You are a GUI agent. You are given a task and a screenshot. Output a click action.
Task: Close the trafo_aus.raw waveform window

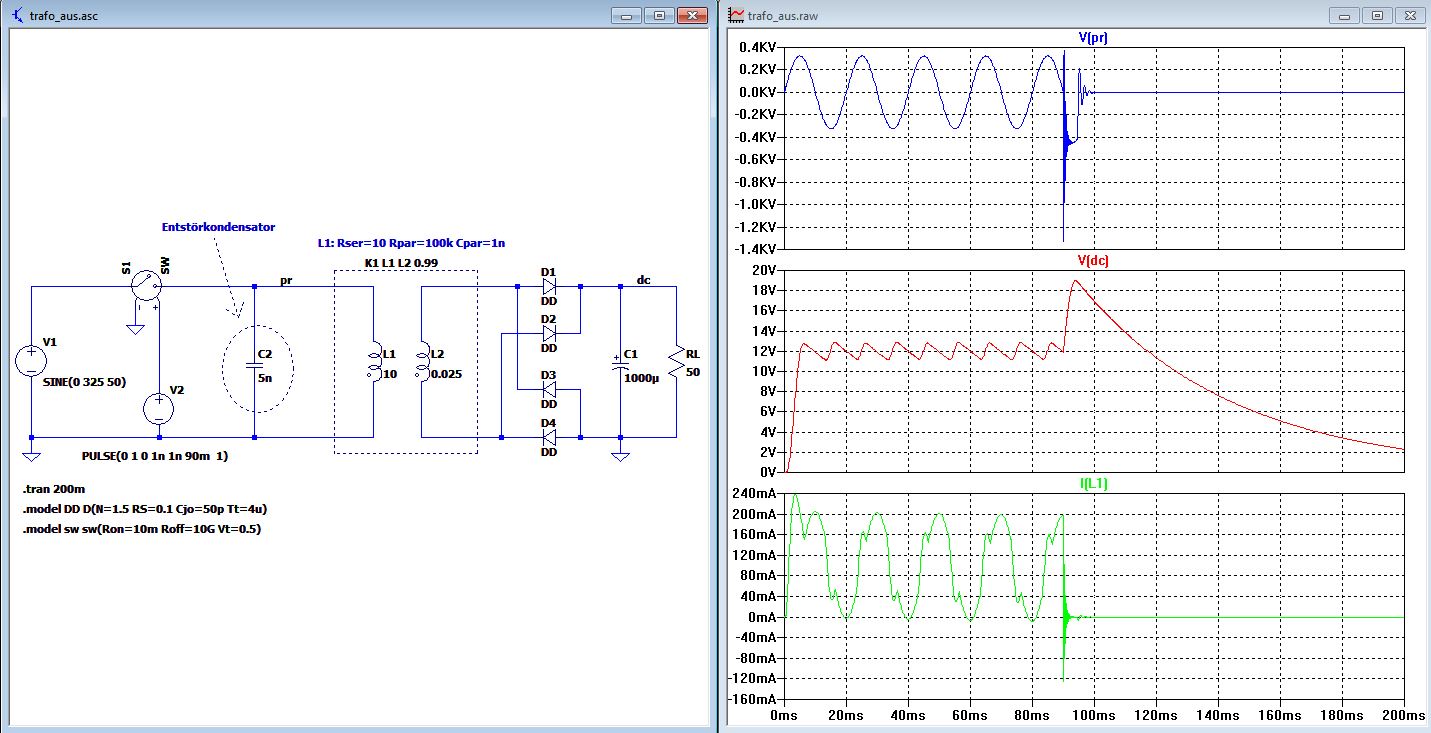(1409, 15)
